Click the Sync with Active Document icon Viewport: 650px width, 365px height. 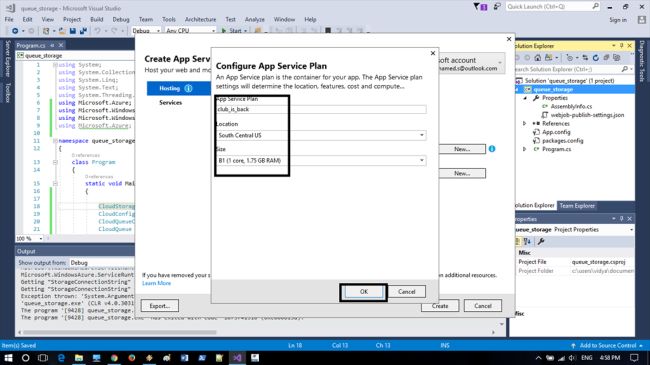tap(585, 58)
